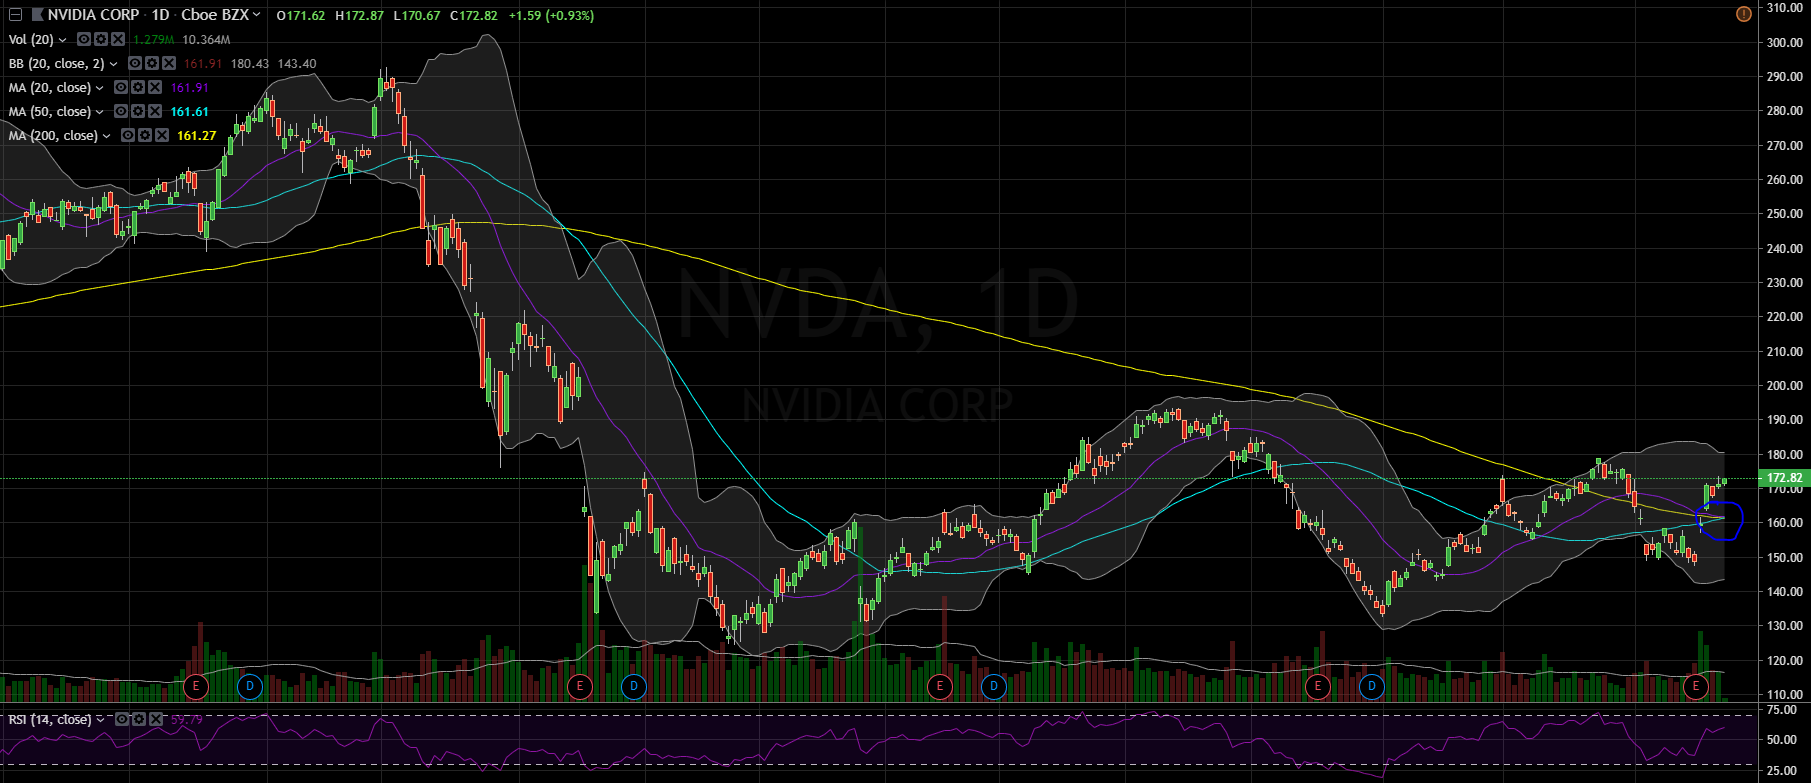Hide the Vol (20) indicator with eye icon

[84, 40]
